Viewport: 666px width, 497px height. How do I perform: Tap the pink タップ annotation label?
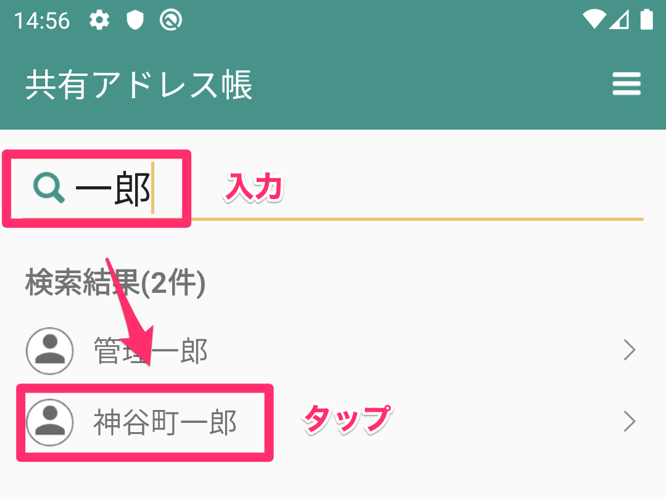(x=347, y=419)
